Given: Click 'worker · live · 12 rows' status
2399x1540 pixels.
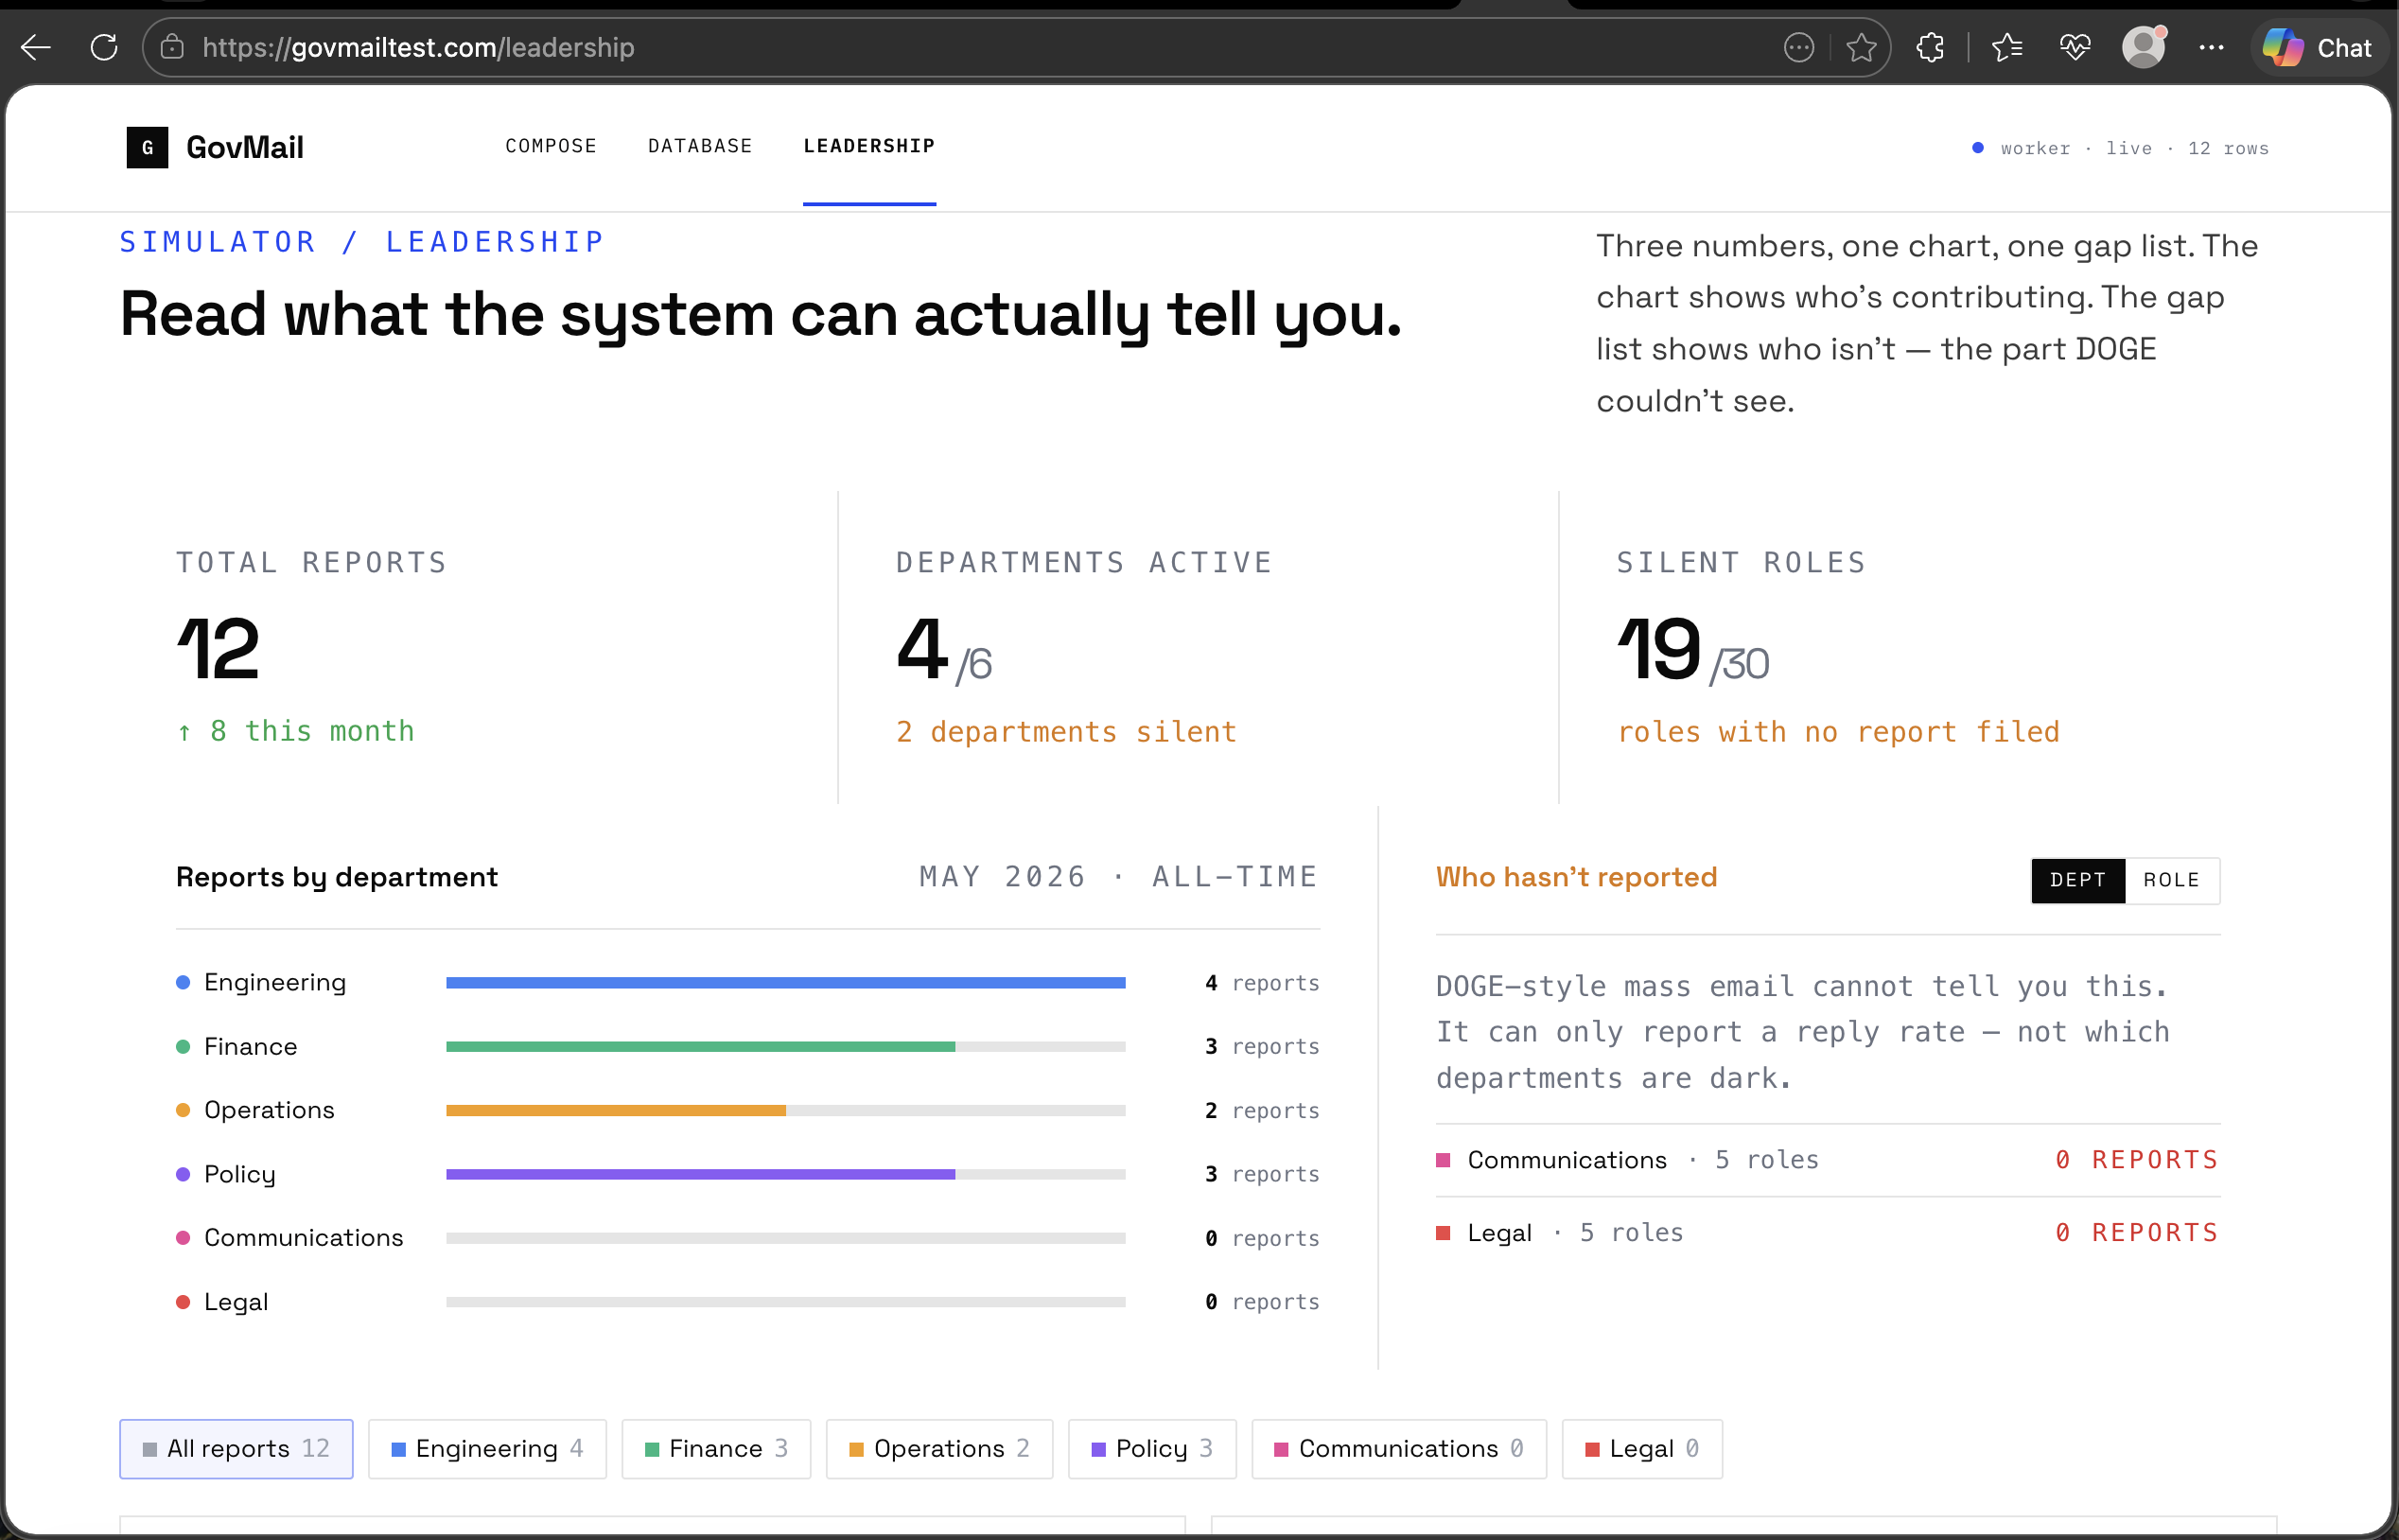Looking at the screenshot, I should pos(2134,148).
